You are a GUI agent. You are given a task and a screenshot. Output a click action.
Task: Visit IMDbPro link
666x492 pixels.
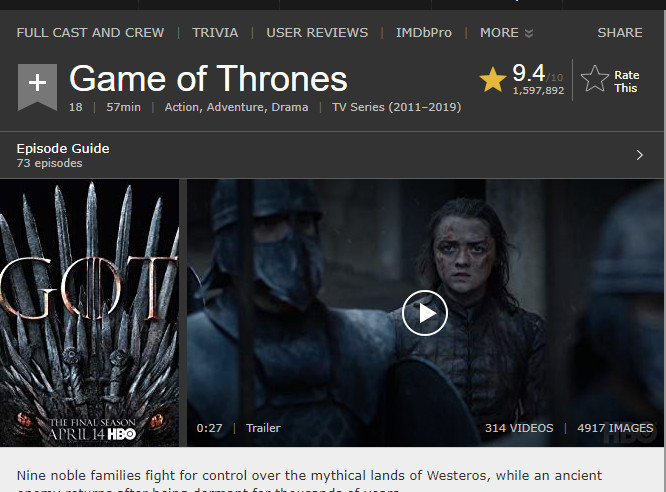coord(423,33)
